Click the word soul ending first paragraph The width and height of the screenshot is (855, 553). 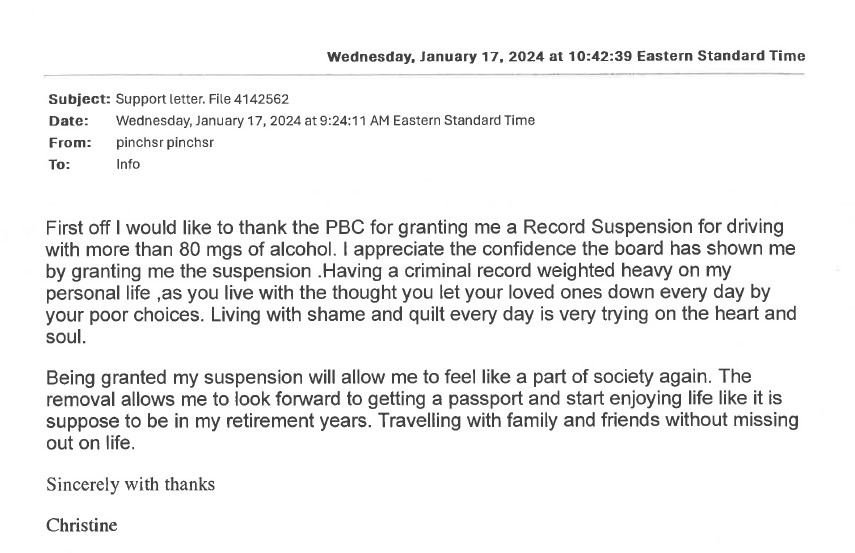pyautogui.click(x=66, y=336)
